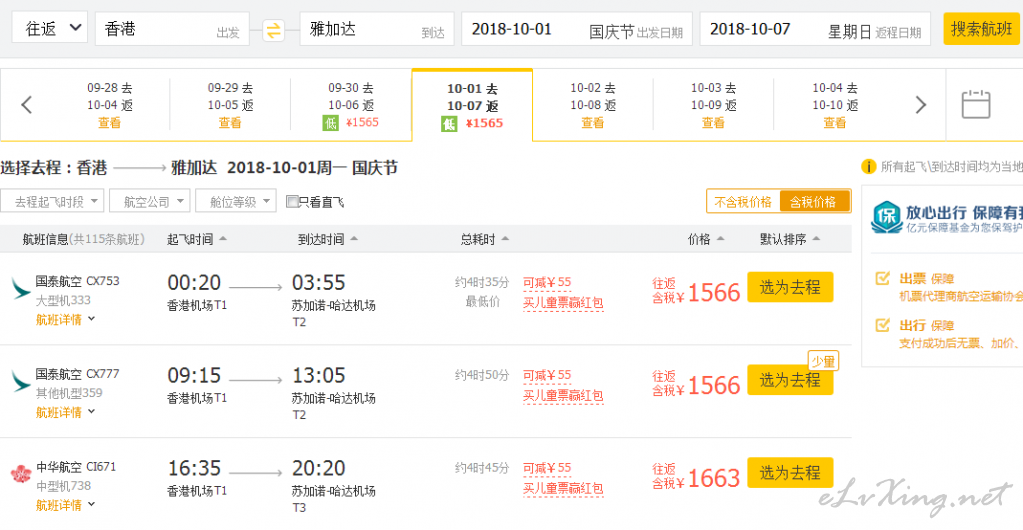Choose CX753 with 选为去程 button

point(790,287)
